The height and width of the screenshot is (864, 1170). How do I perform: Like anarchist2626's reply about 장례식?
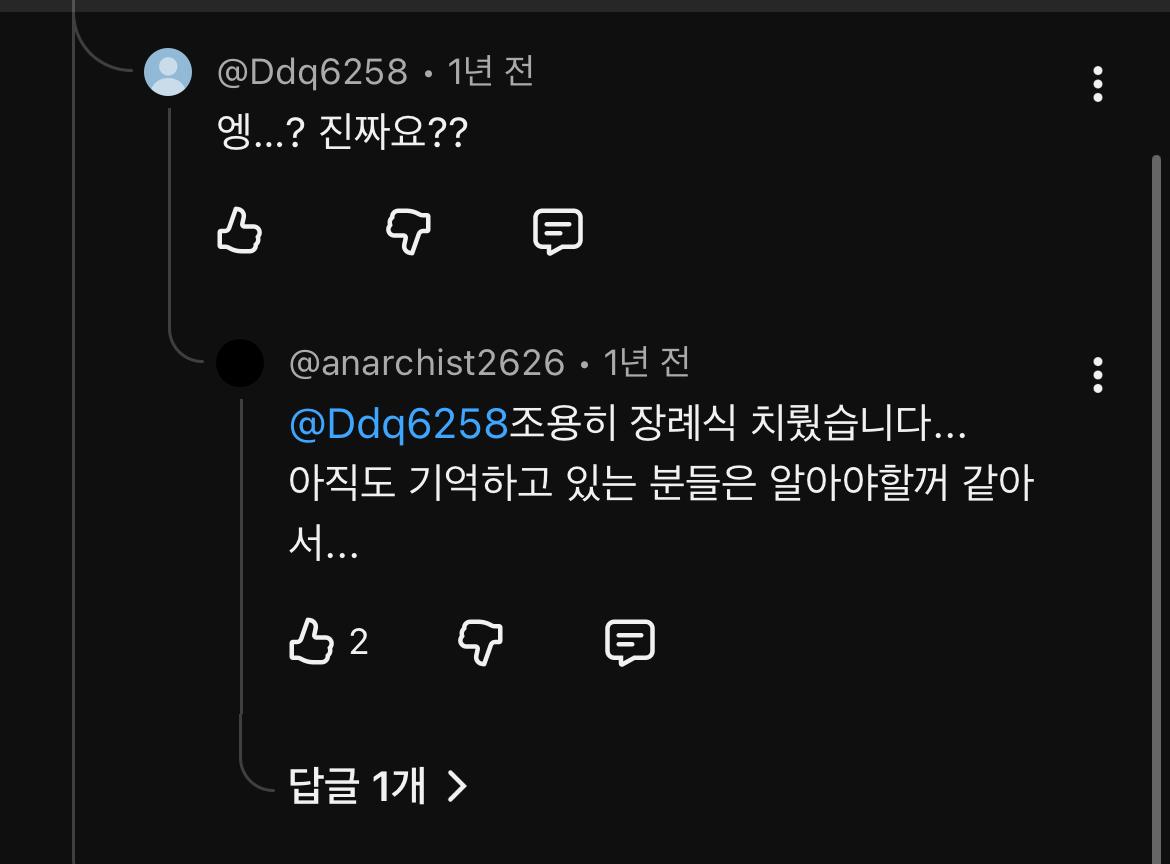pyautogui.click(x=311, y=642)
